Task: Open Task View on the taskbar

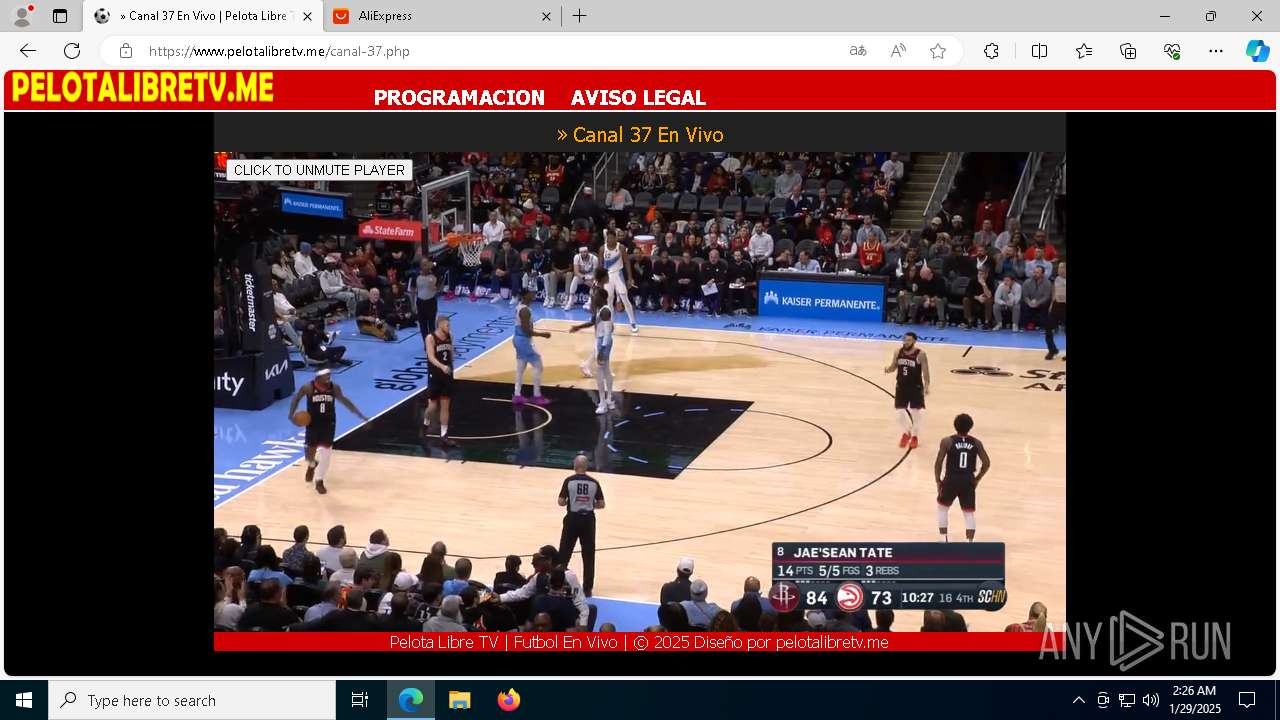Action: (360, 700)
